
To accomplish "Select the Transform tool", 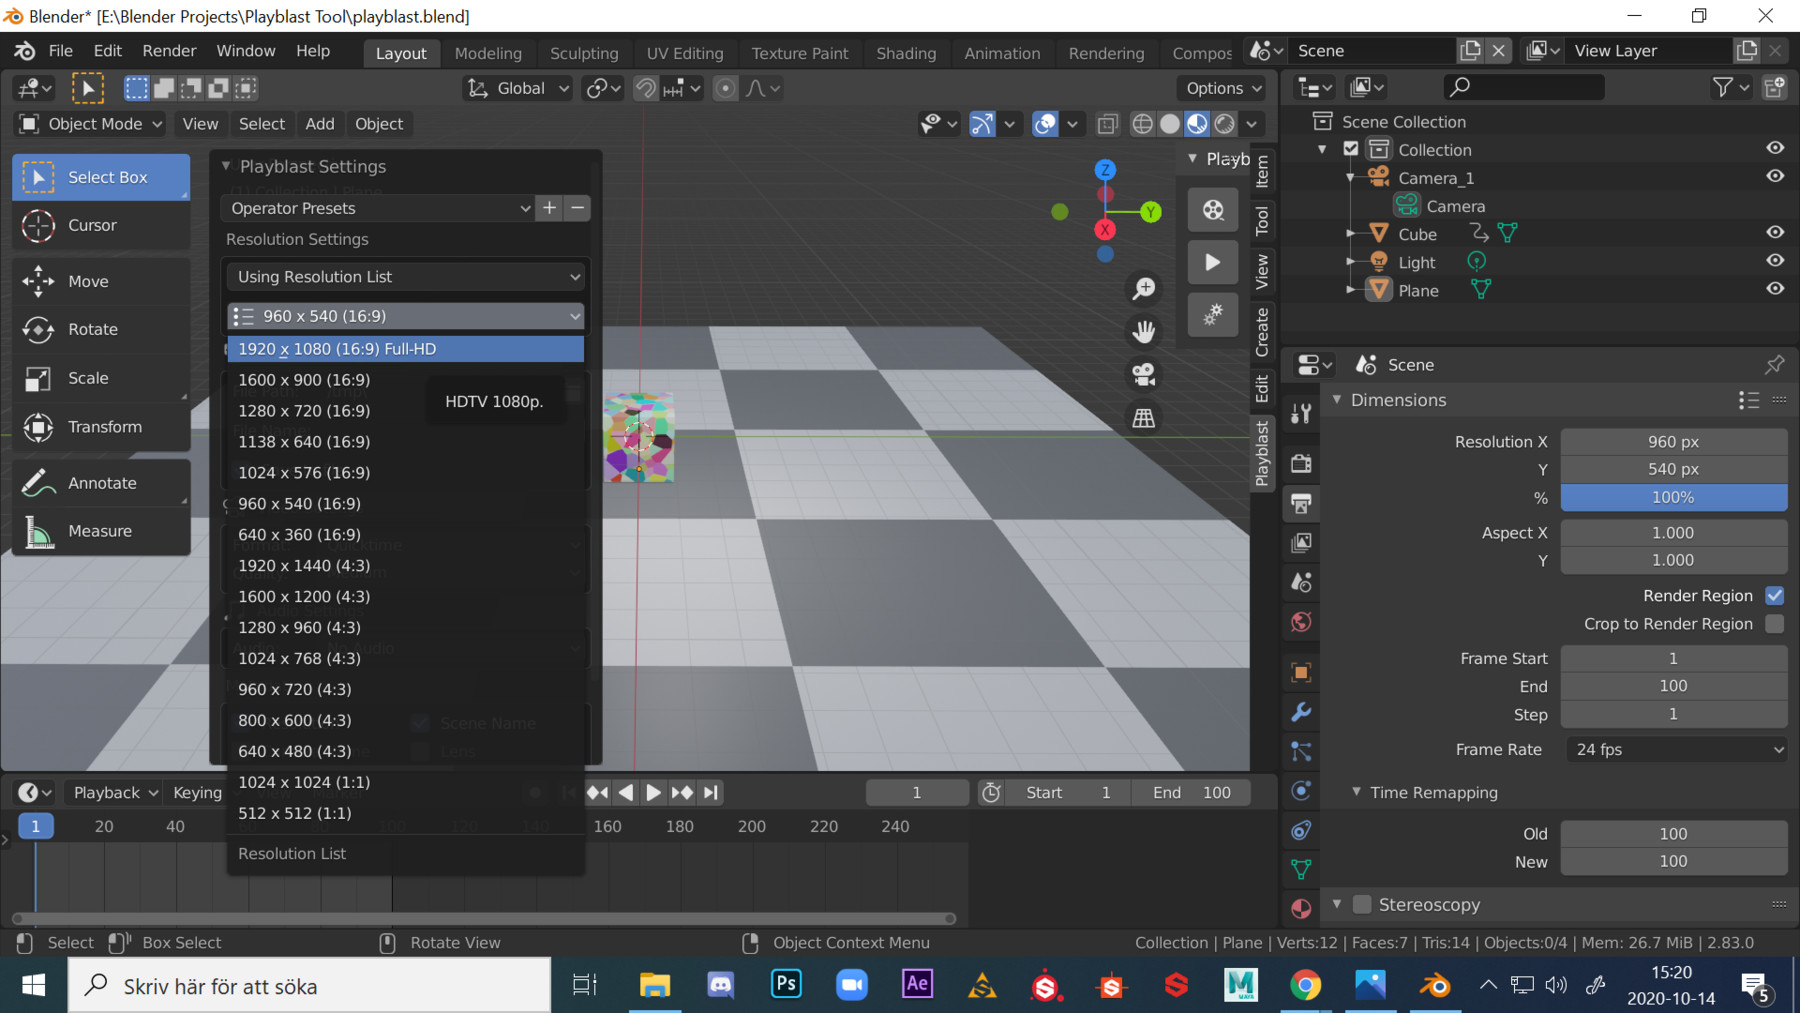I will click(101, 427).
